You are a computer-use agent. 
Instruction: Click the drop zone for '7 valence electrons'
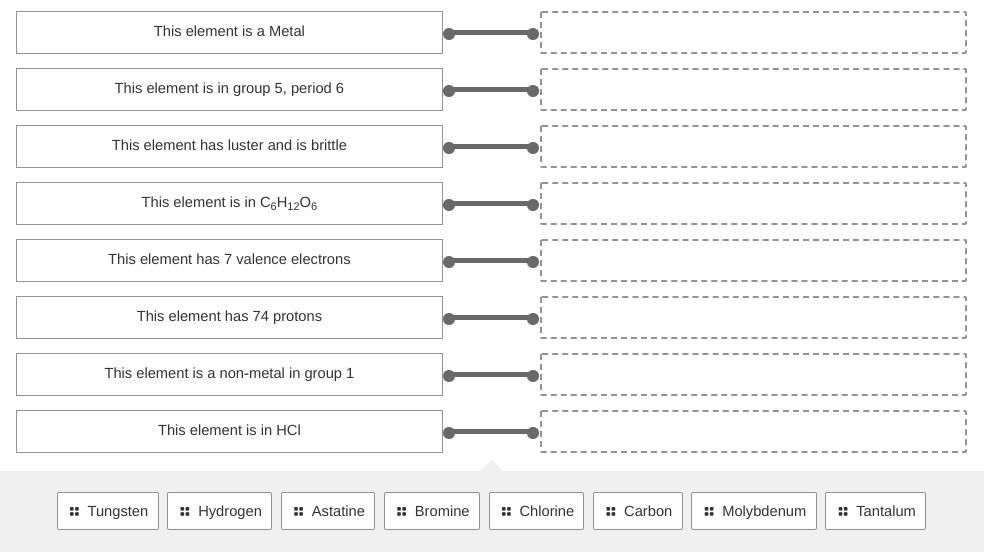pos(753,260)
